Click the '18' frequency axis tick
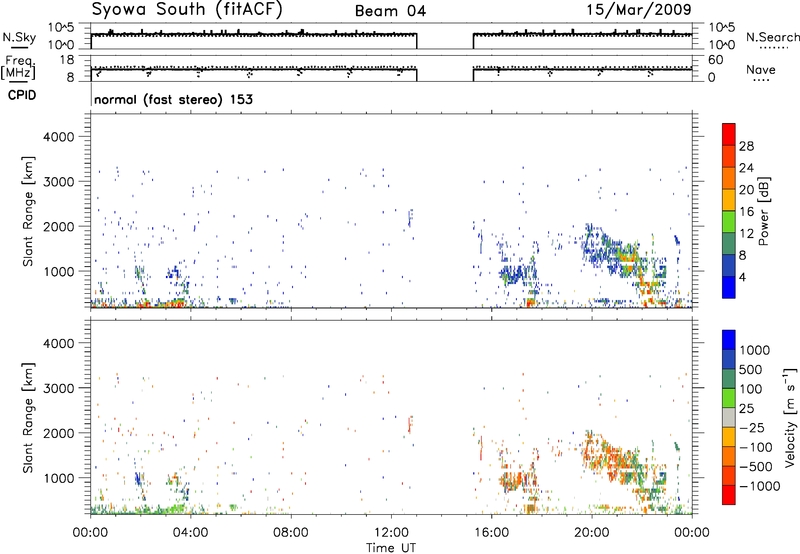800x554 pixels. tap(67, 60)
